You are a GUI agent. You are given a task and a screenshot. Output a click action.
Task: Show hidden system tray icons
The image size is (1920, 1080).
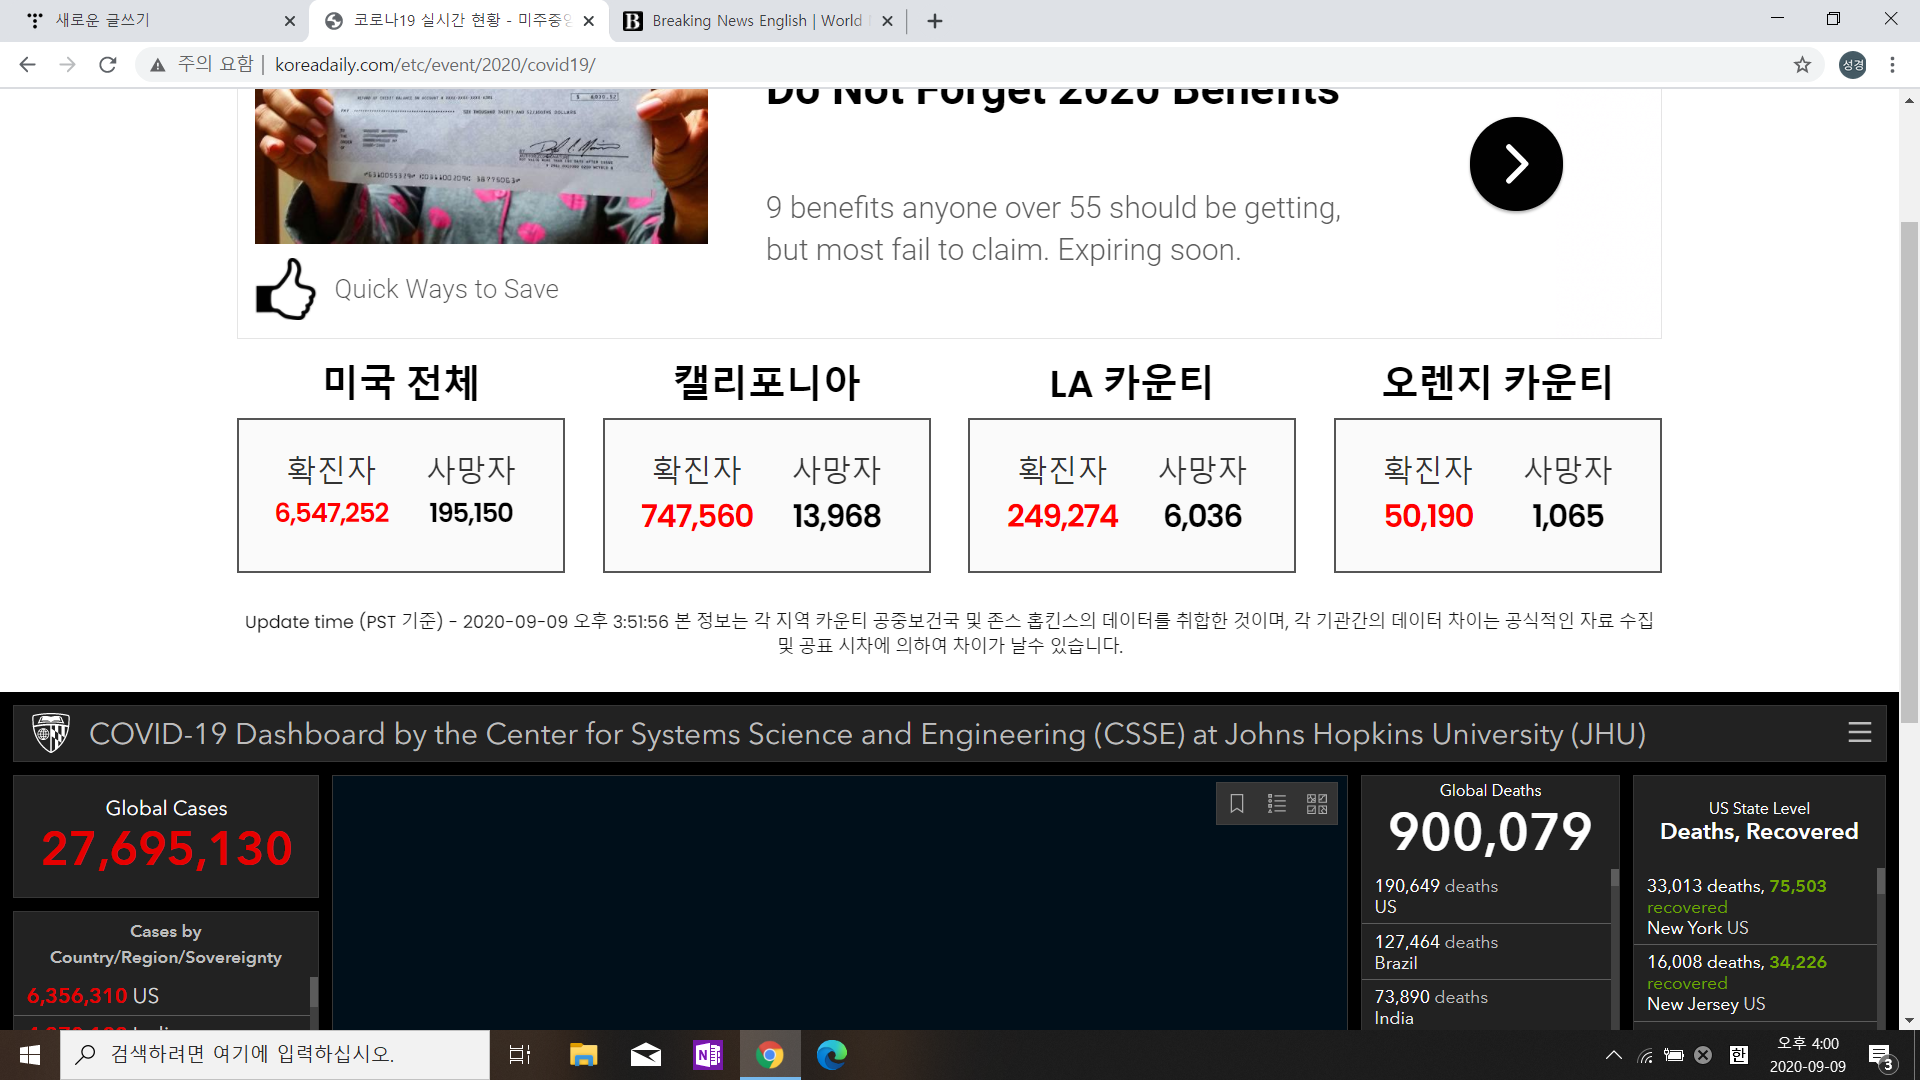click(x=1613, y=1055)
